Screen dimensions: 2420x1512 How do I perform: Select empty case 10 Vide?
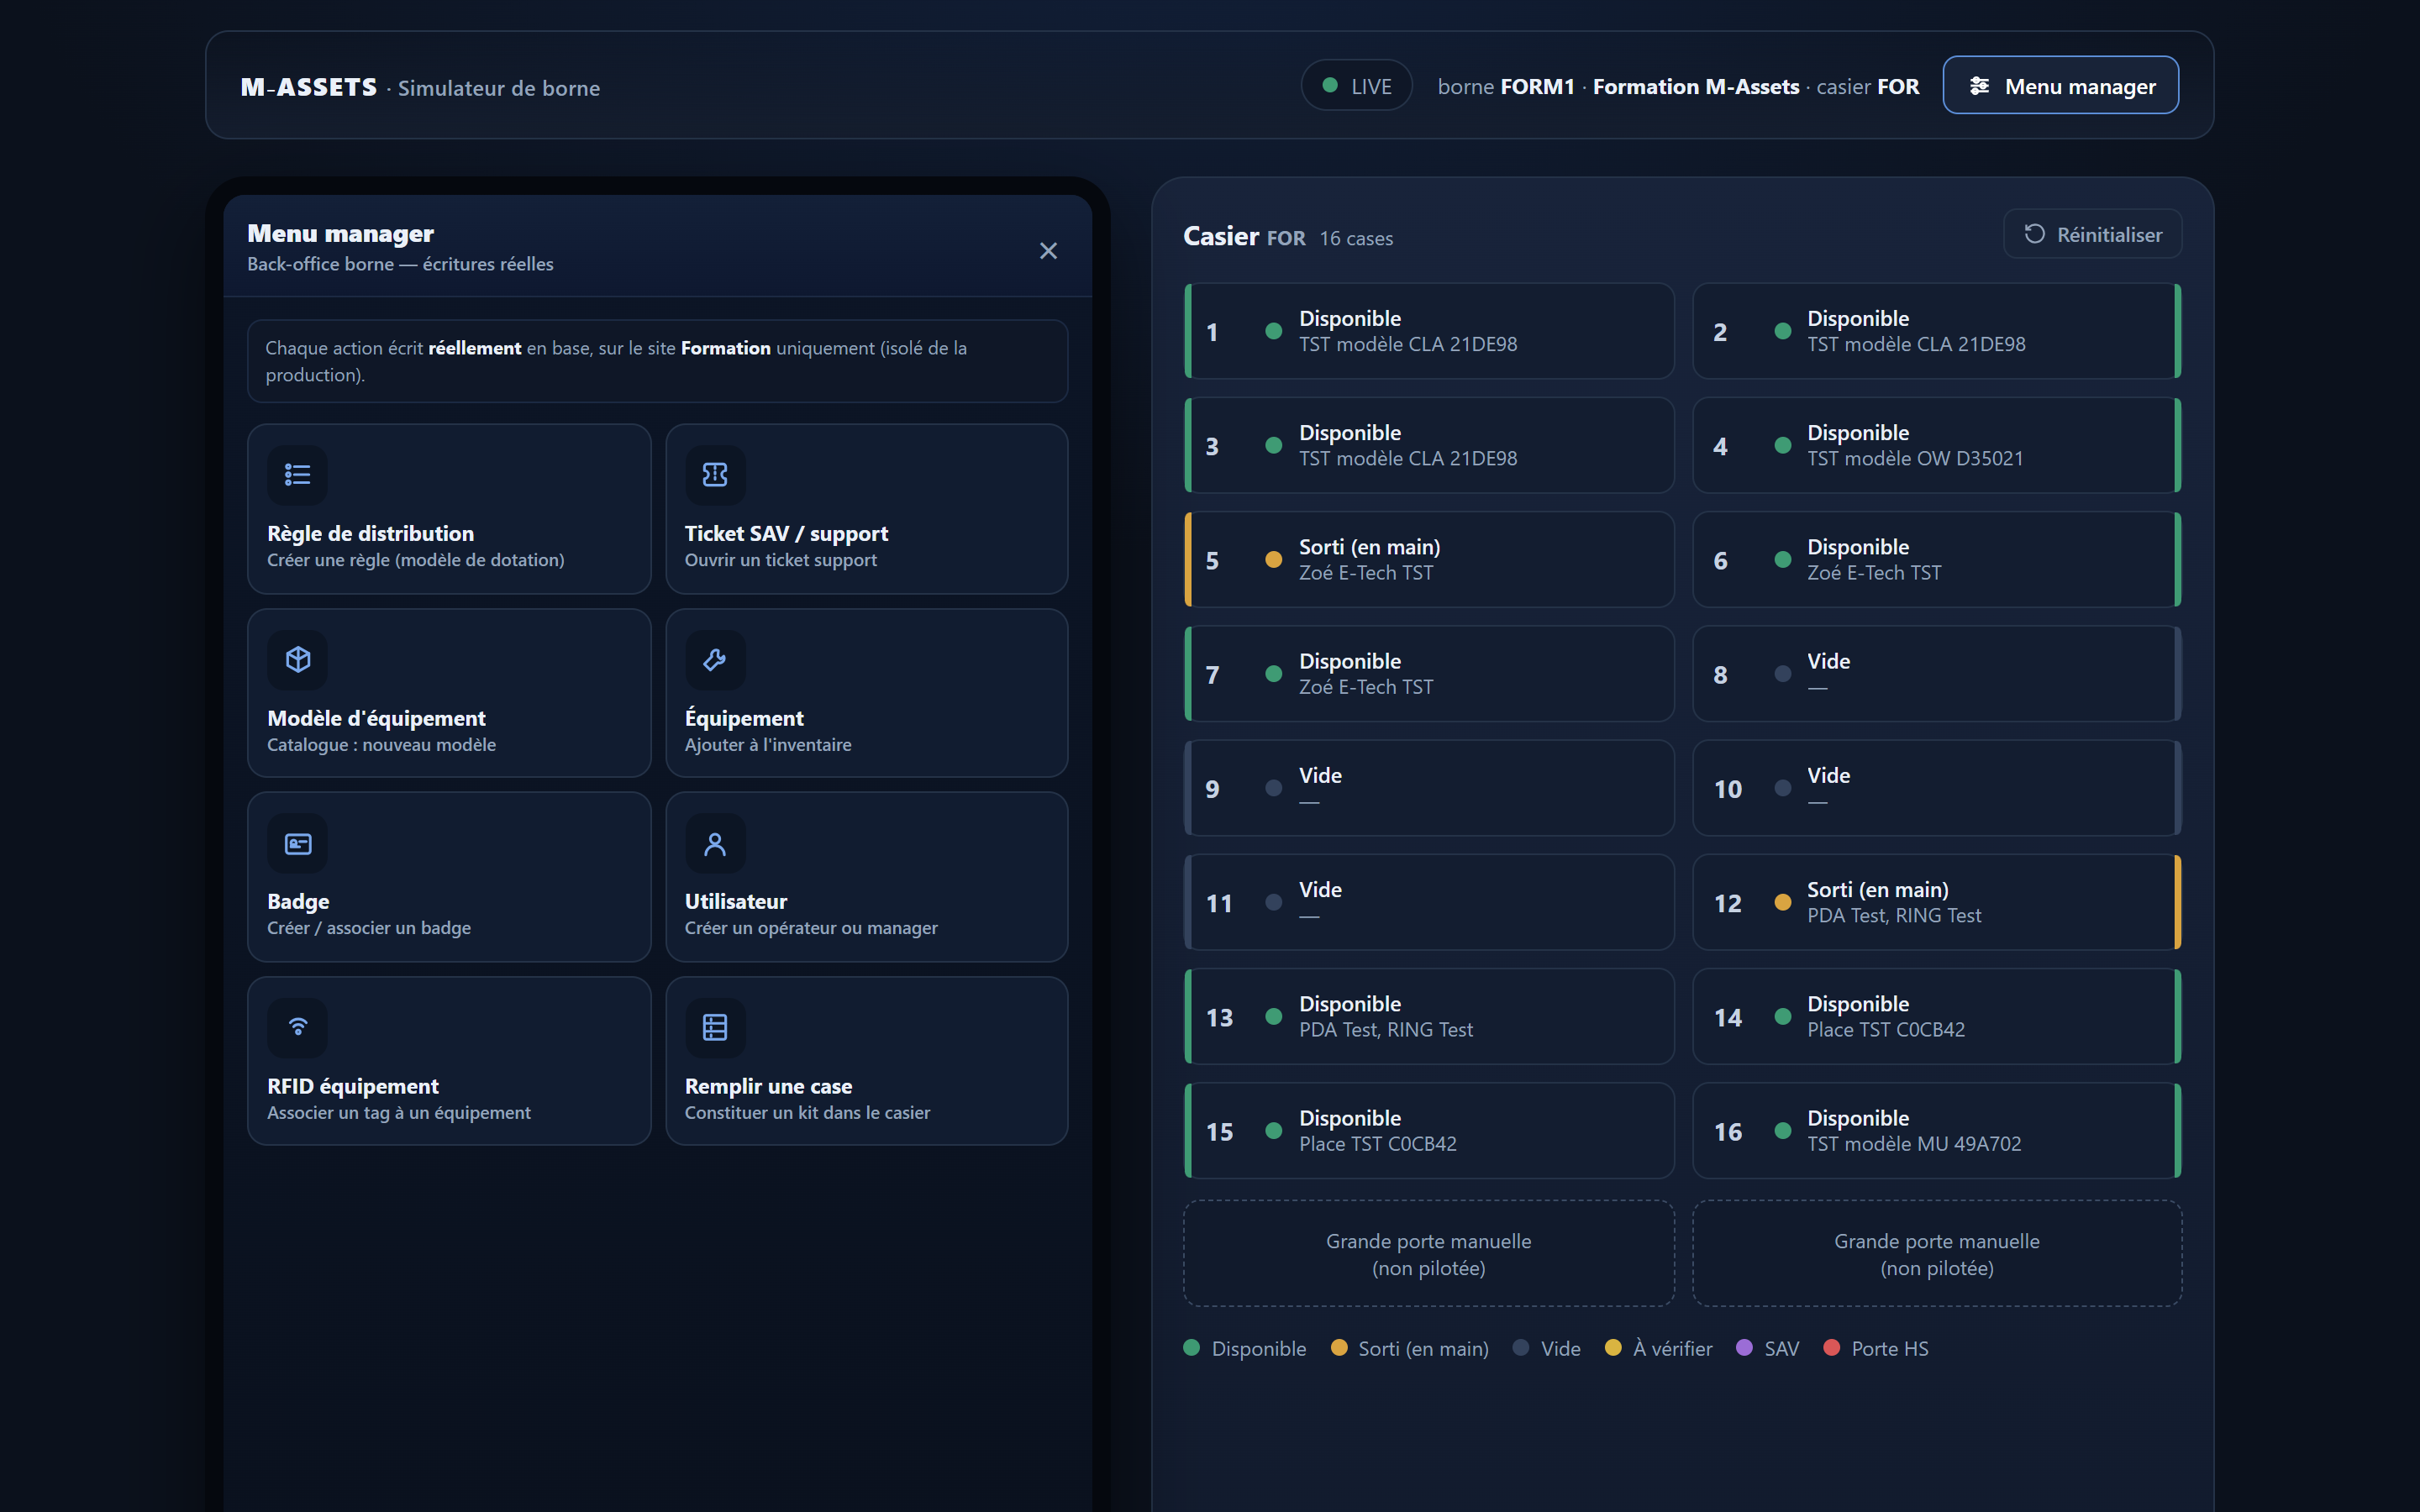[x=1937, y=788]
